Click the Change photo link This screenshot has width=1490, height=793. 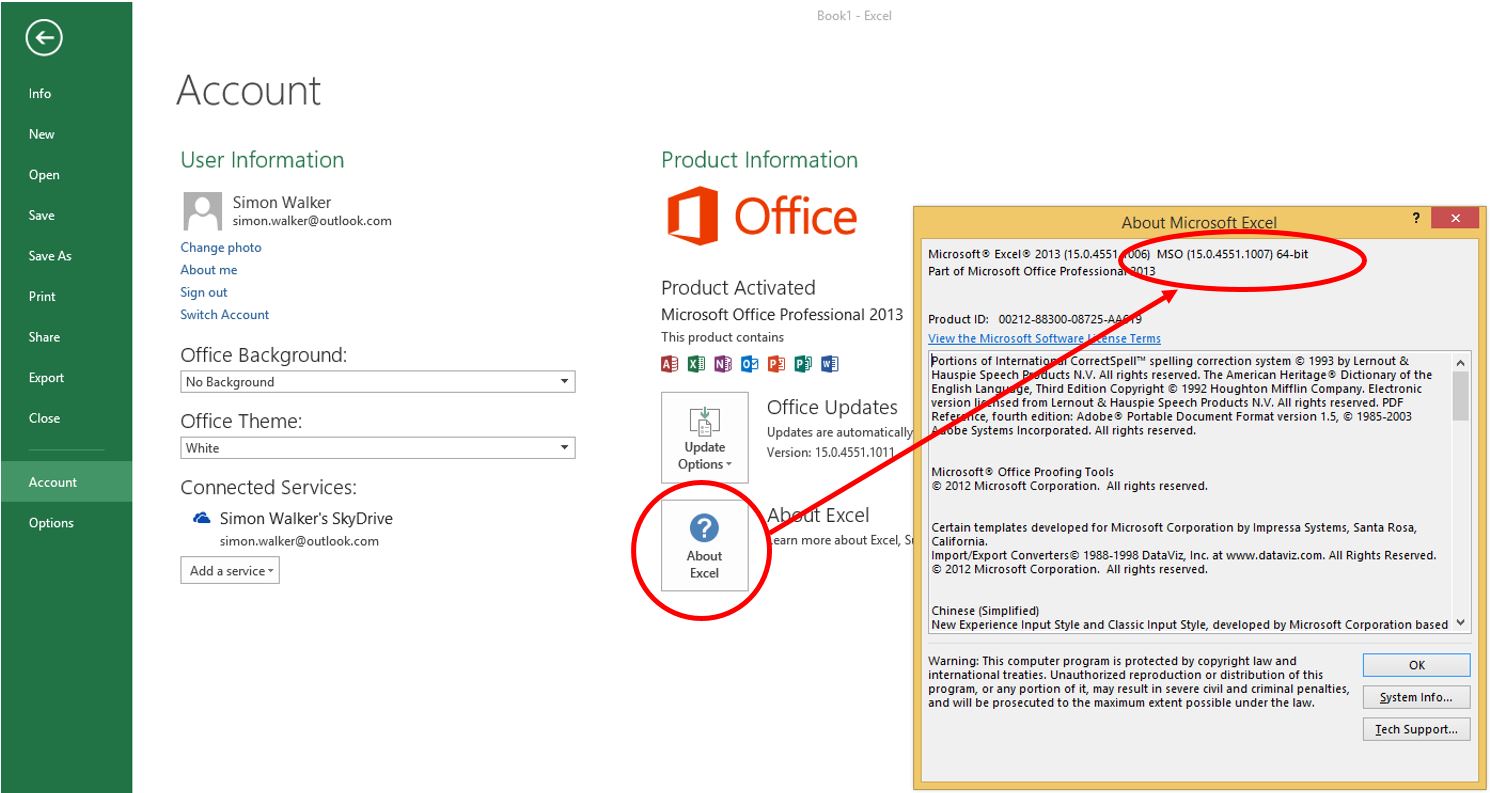click(x=221, y=247)
